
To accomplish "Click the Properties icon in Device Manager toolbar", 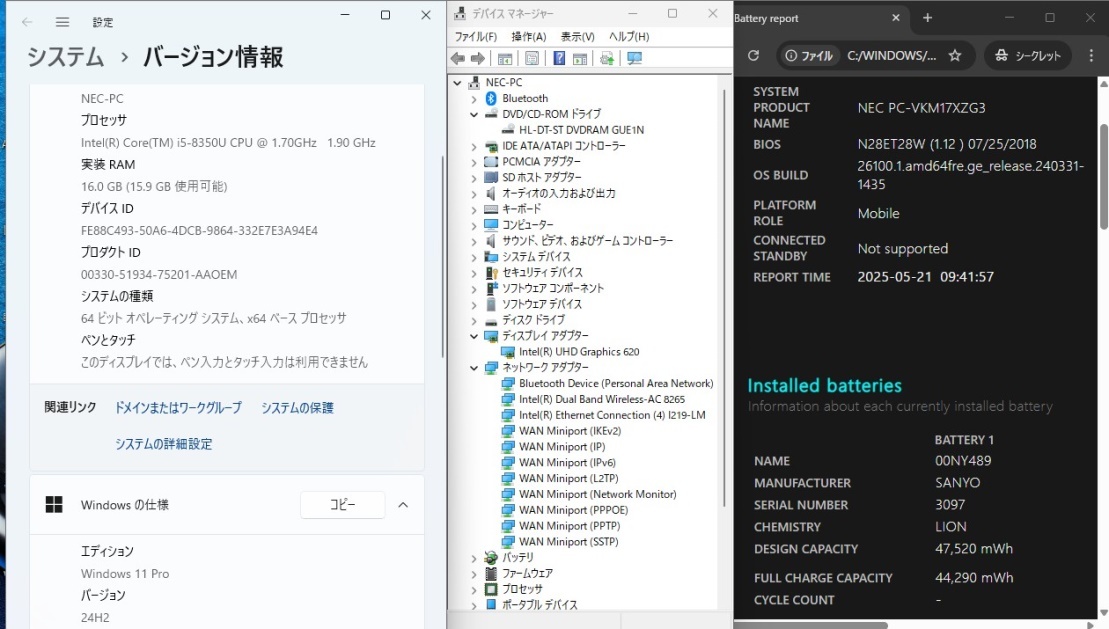I will click(532, 59).
